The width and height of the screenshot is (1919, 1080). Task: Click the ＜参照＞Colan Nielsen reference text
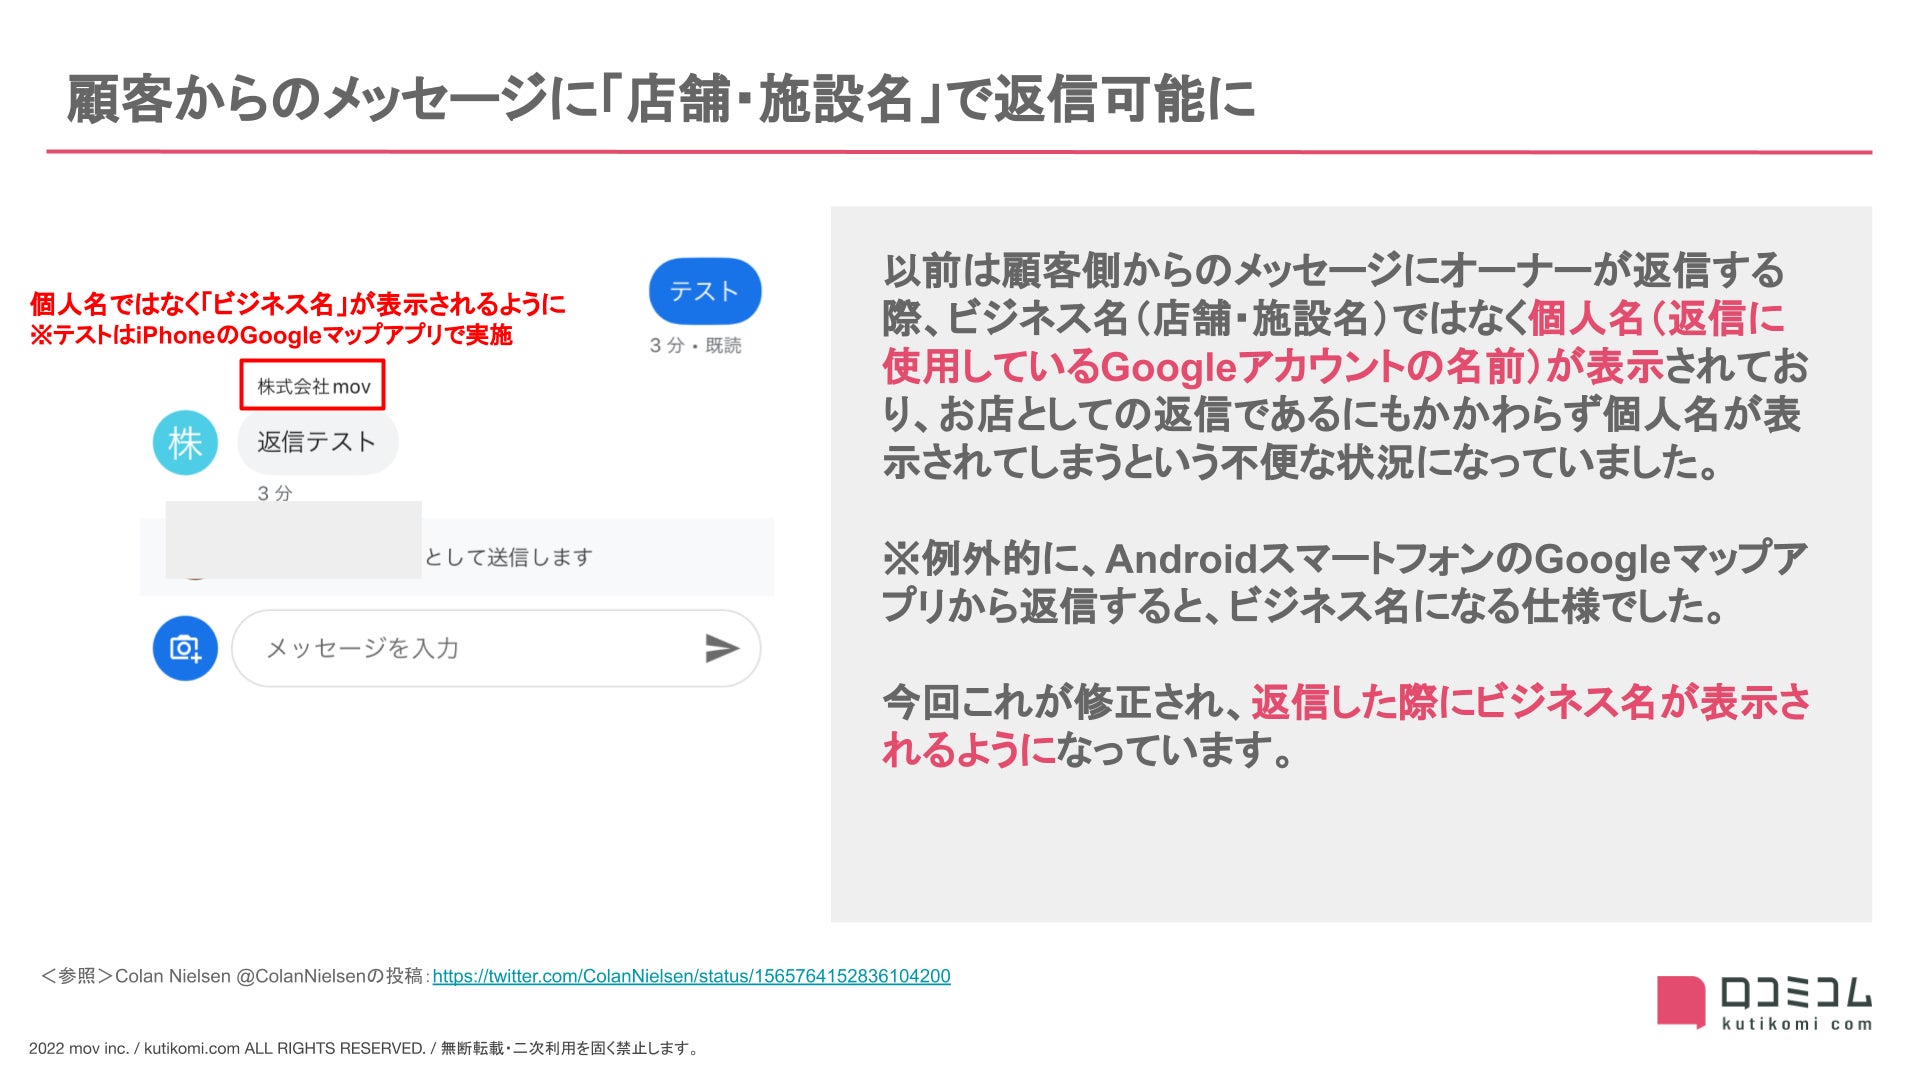pos(234,976)
